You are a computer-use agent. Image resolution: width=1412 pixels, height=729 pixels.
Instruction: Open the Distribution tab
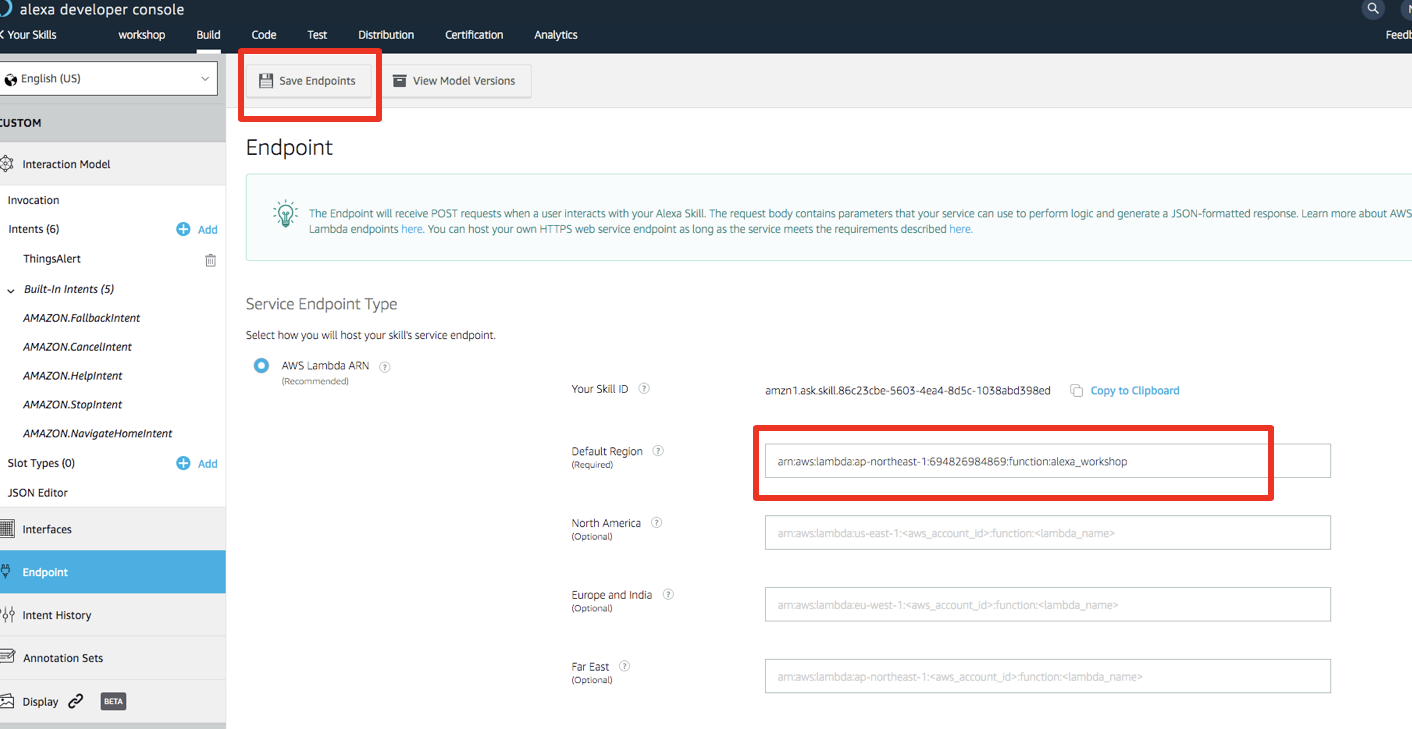[x=386, y=35]
